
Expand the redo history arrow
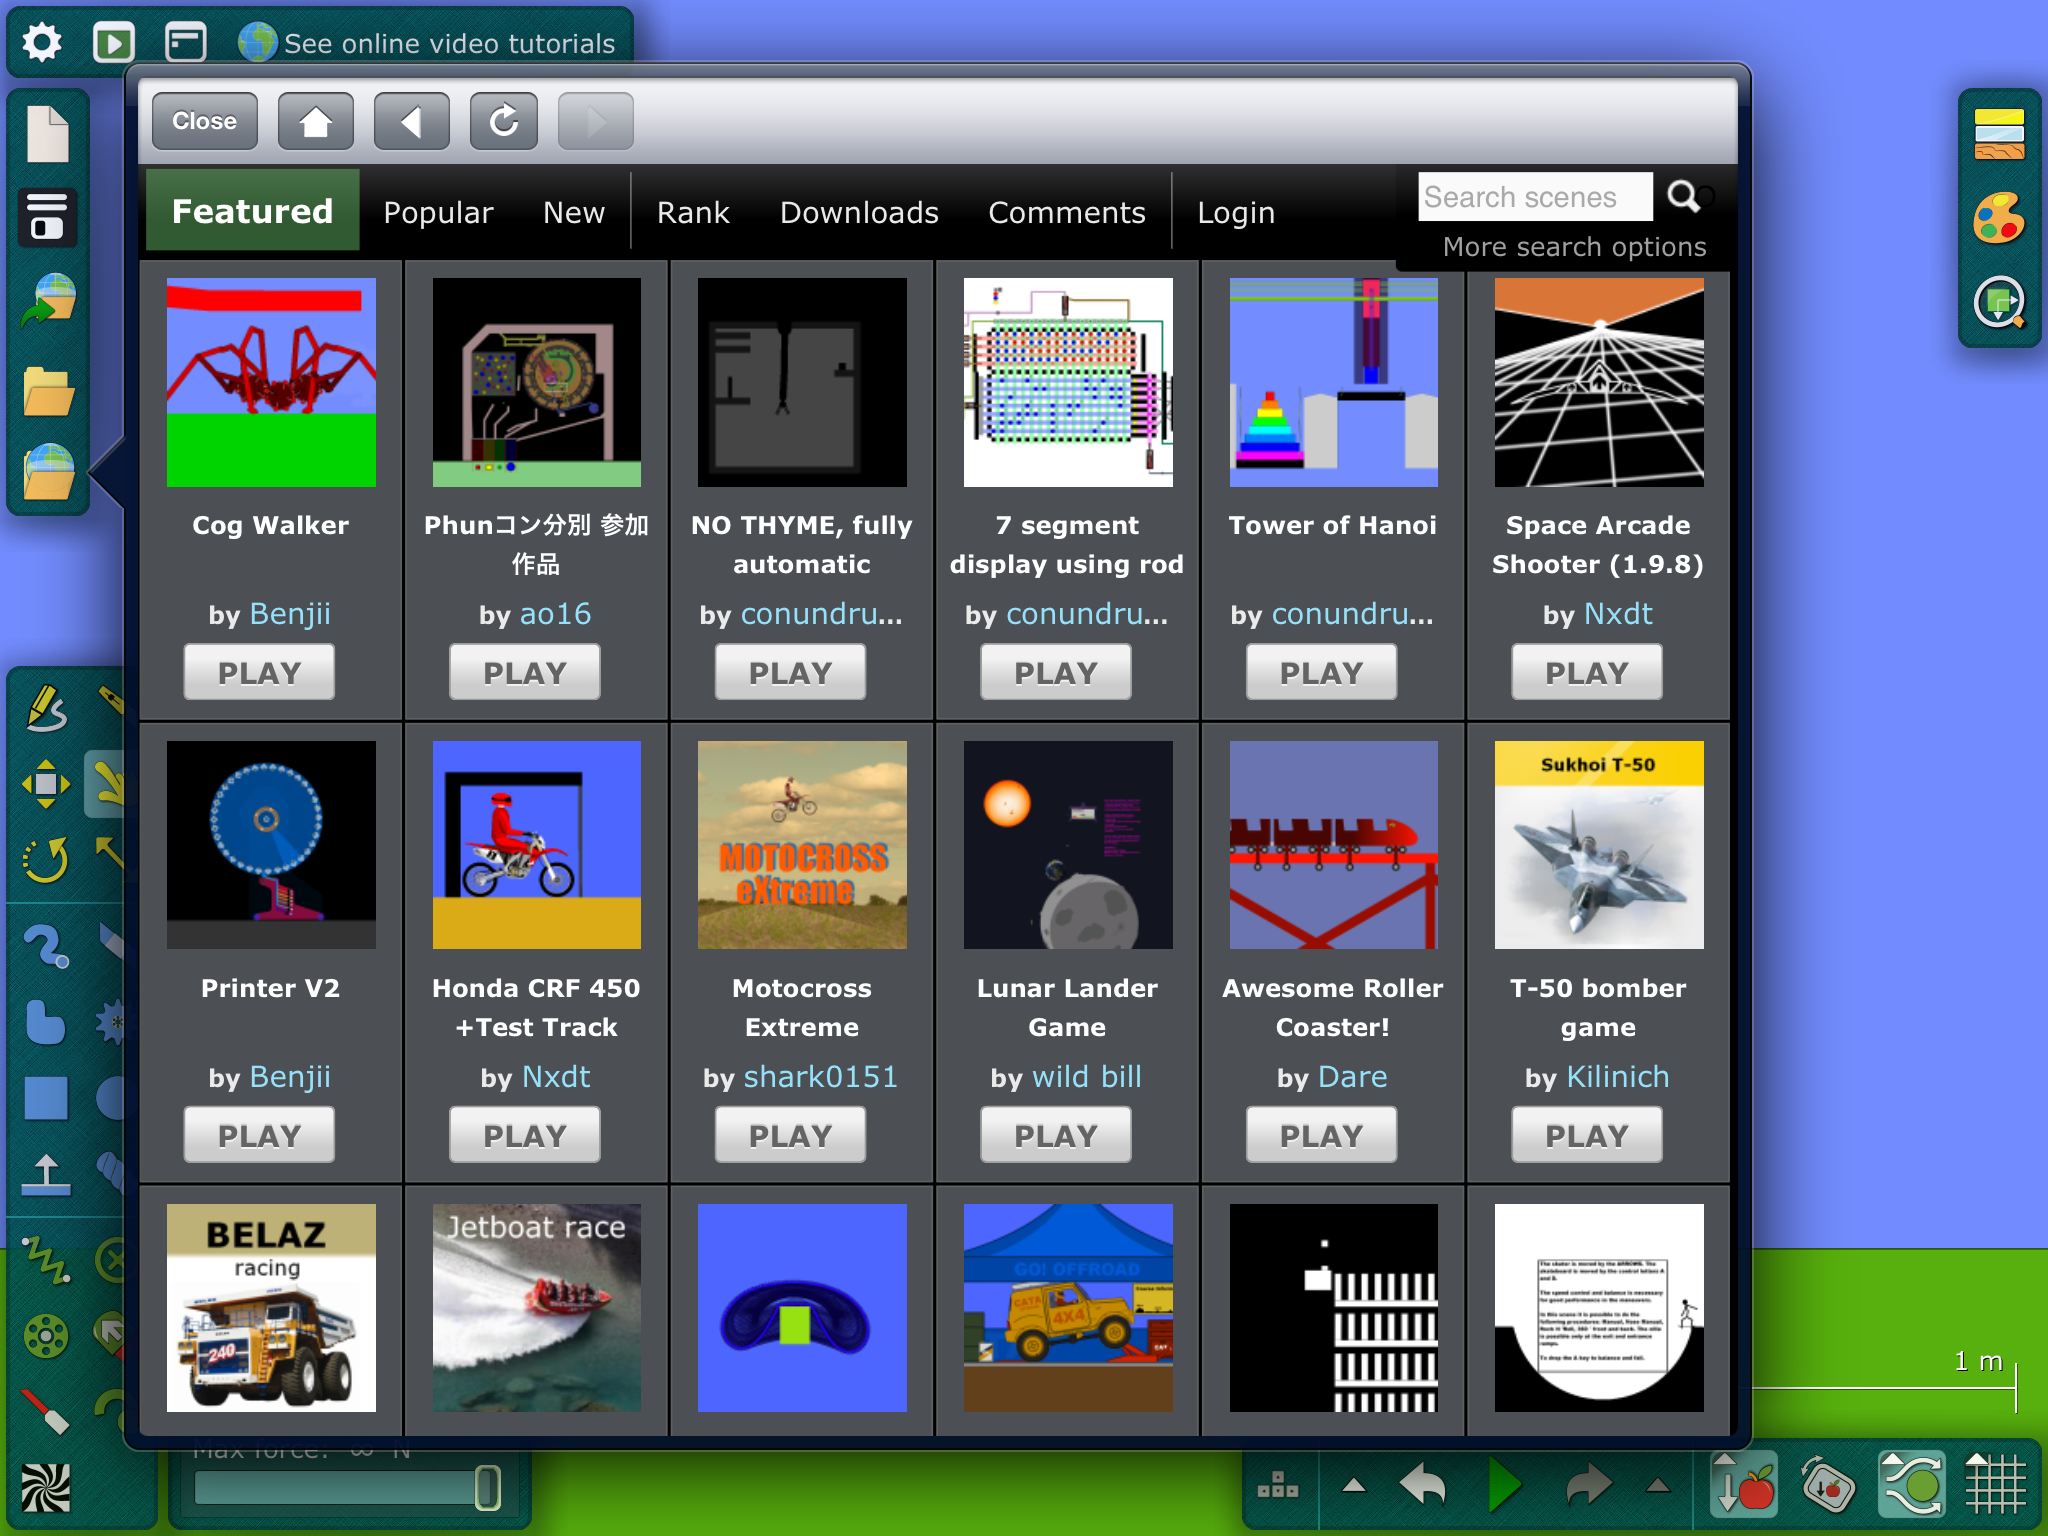(1658, 1486)
